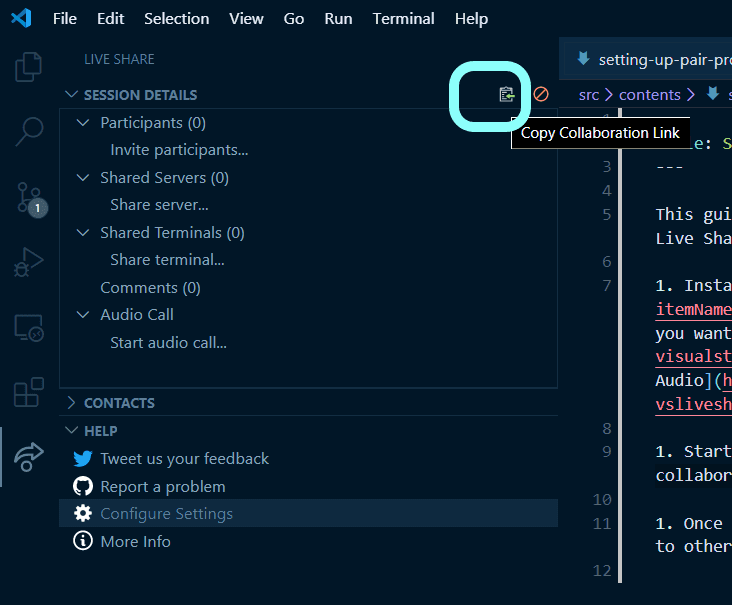Click Start audio call...
The width and height of the screenshot is (732, 605).
pyautogui.click(x=168, y=342)
